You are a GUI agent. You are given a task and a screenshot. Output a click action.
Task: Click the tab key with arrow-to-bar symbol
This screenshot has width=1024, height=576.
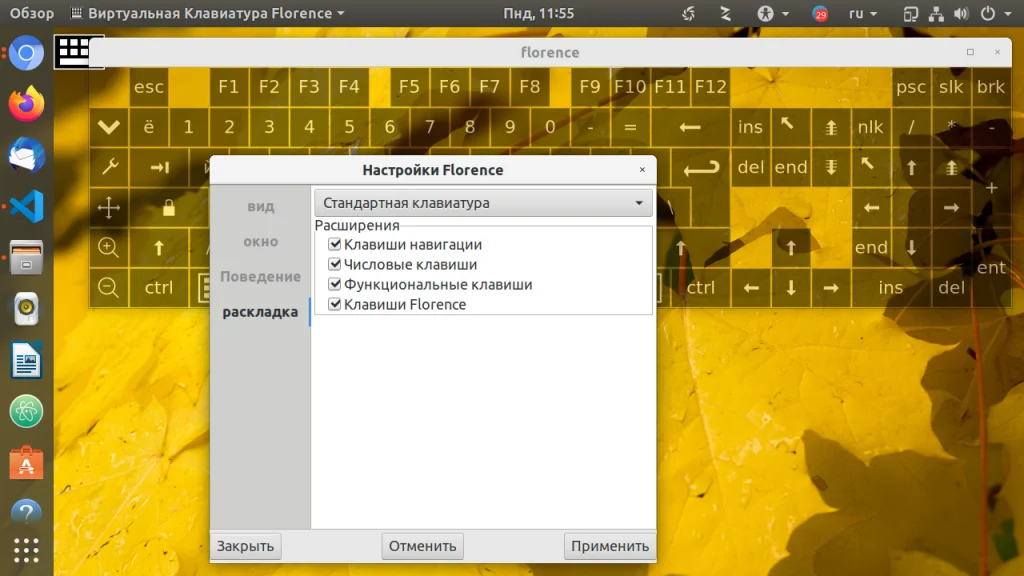159,167
